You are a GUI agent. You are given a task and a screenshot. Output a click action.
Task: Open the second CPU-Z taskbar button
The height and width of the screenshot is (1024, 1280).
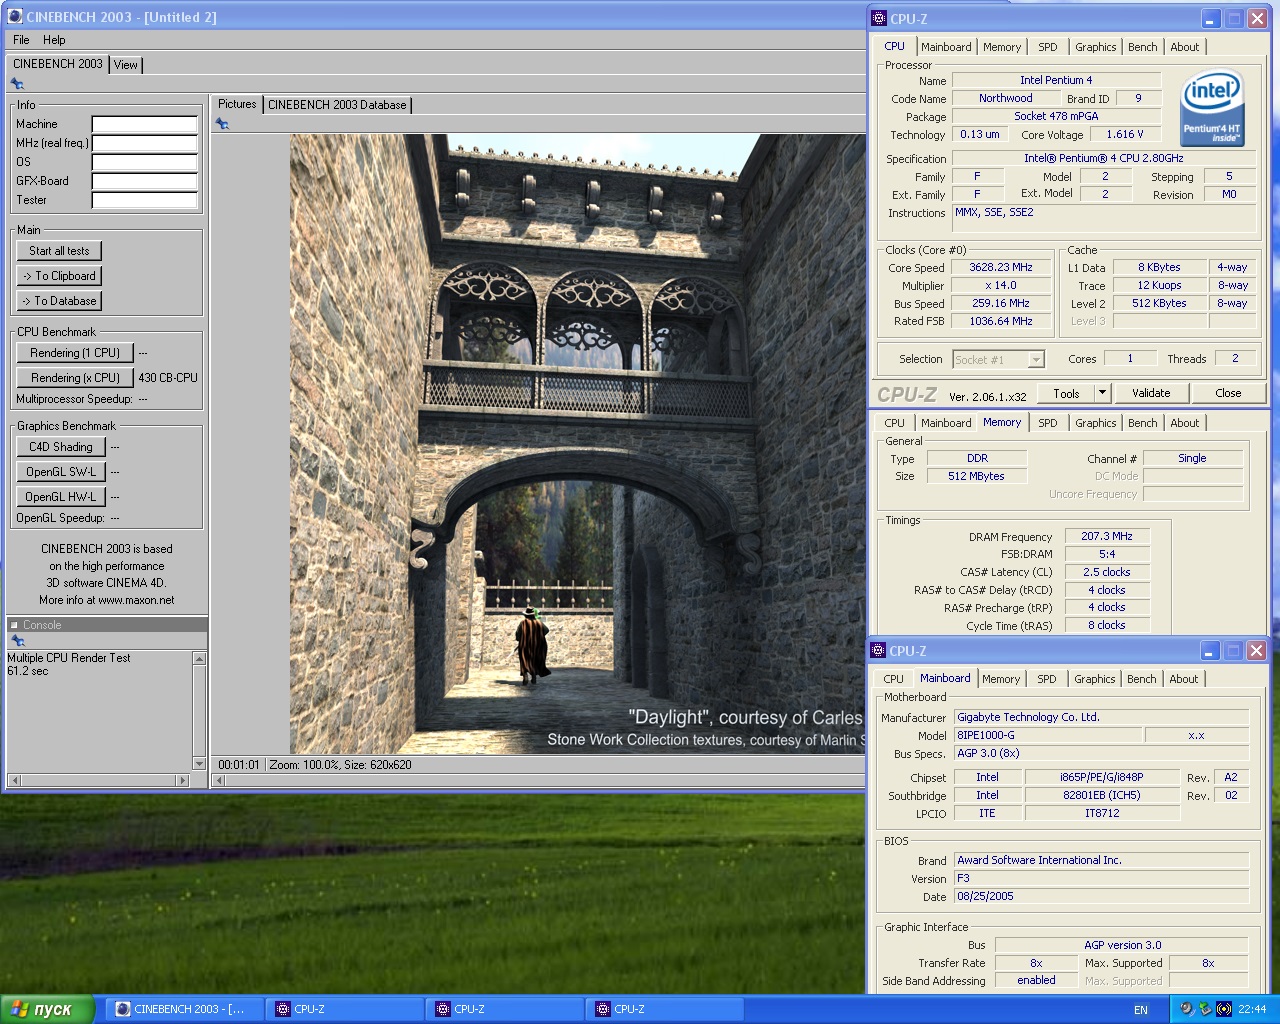click(x=505, y=1009)
